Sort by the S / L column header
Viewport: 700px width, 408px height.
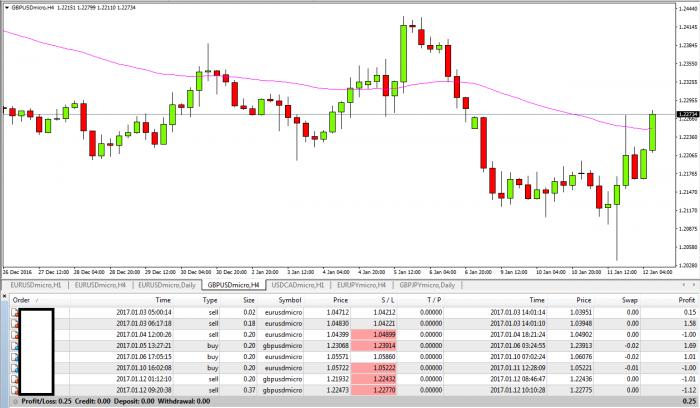[387, 300]
